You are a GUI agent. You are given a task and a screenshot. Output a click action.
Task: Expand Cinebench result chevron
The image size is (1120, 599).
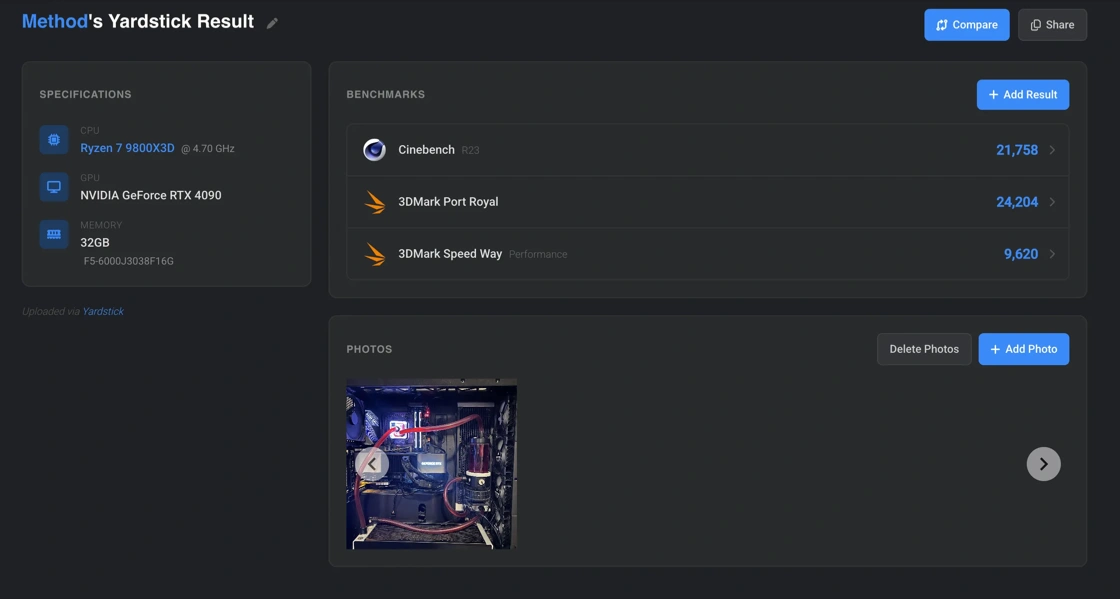(x=1052, y=150)
